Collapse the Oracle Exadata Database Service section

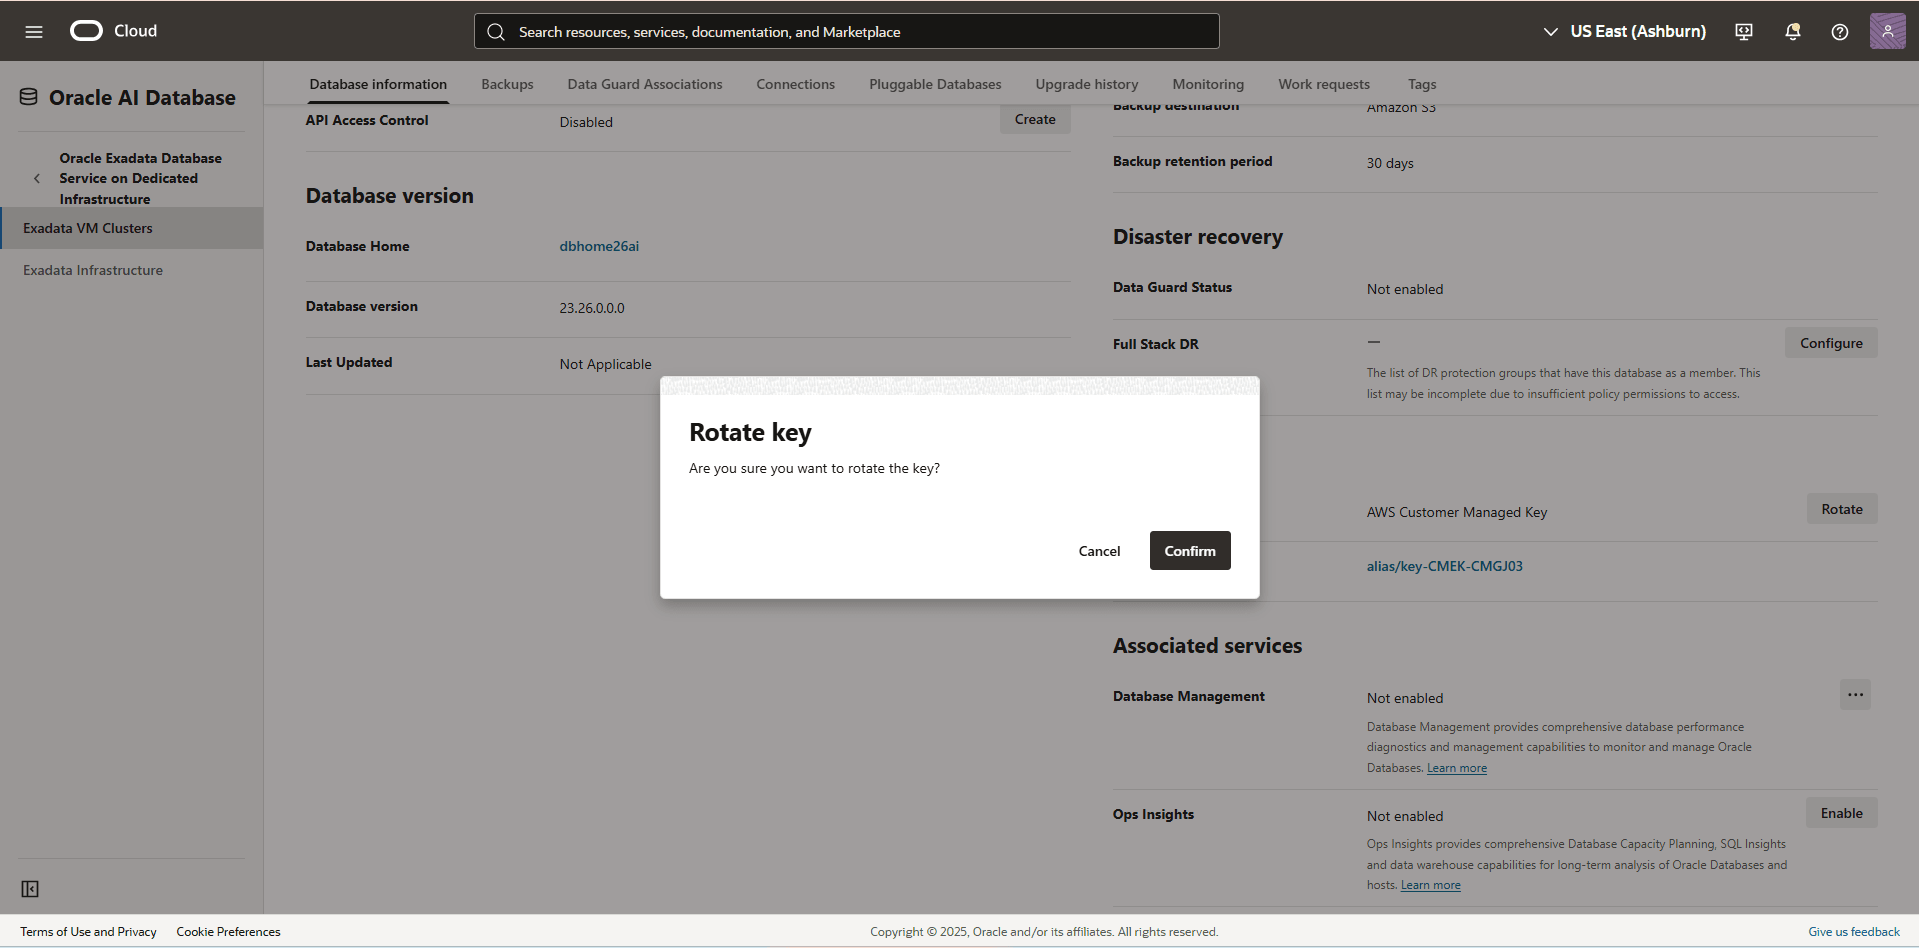37,178
